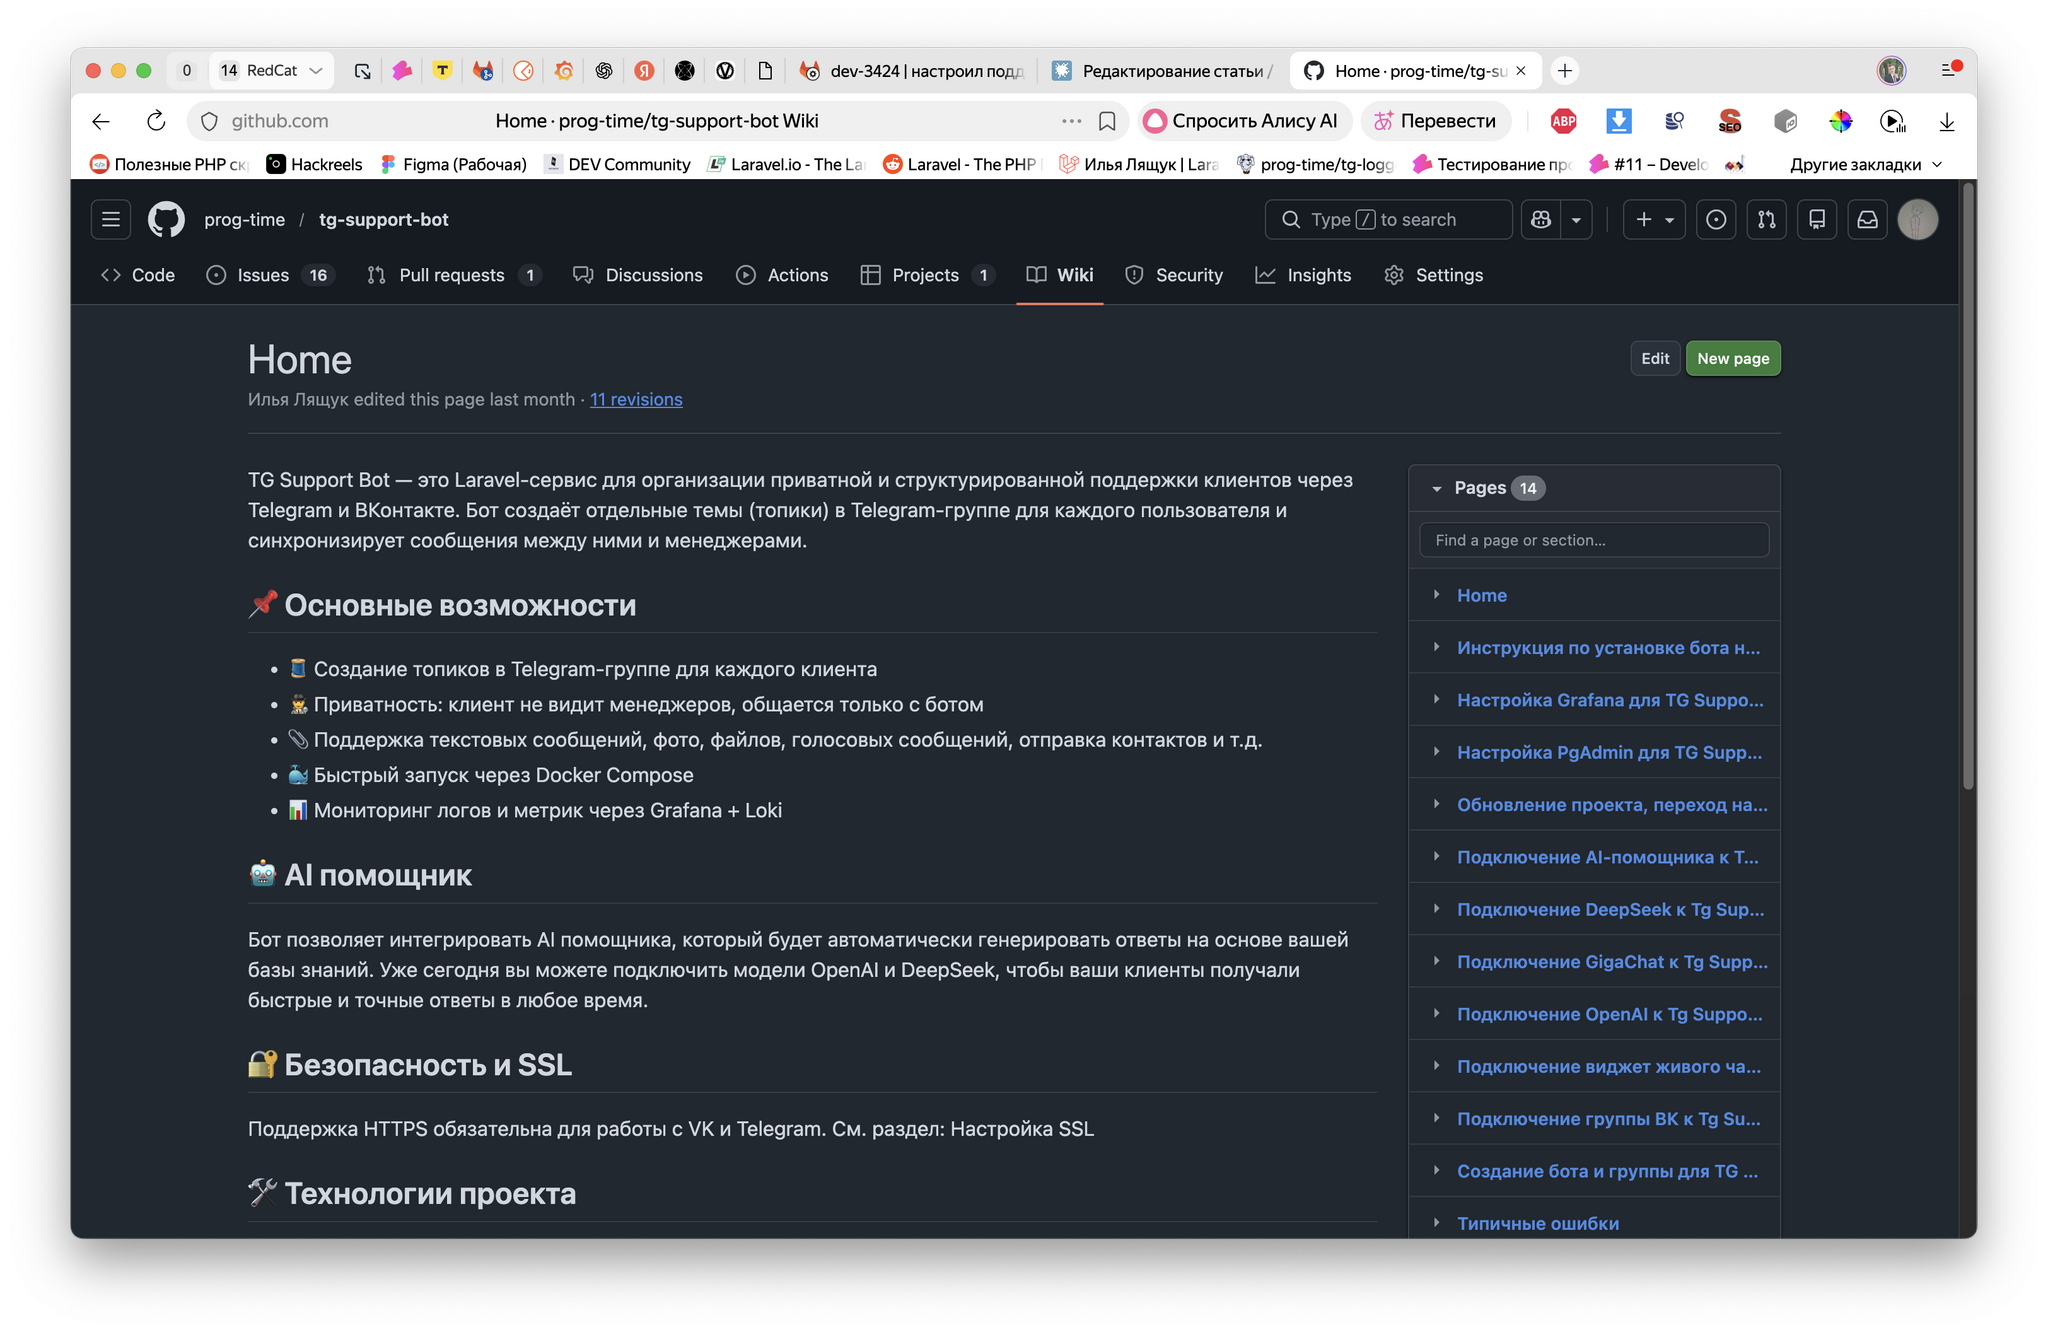This screenshot has height=1332, width=2048.
Task: Reload the page with refresh icon
Action: [156, 121]
